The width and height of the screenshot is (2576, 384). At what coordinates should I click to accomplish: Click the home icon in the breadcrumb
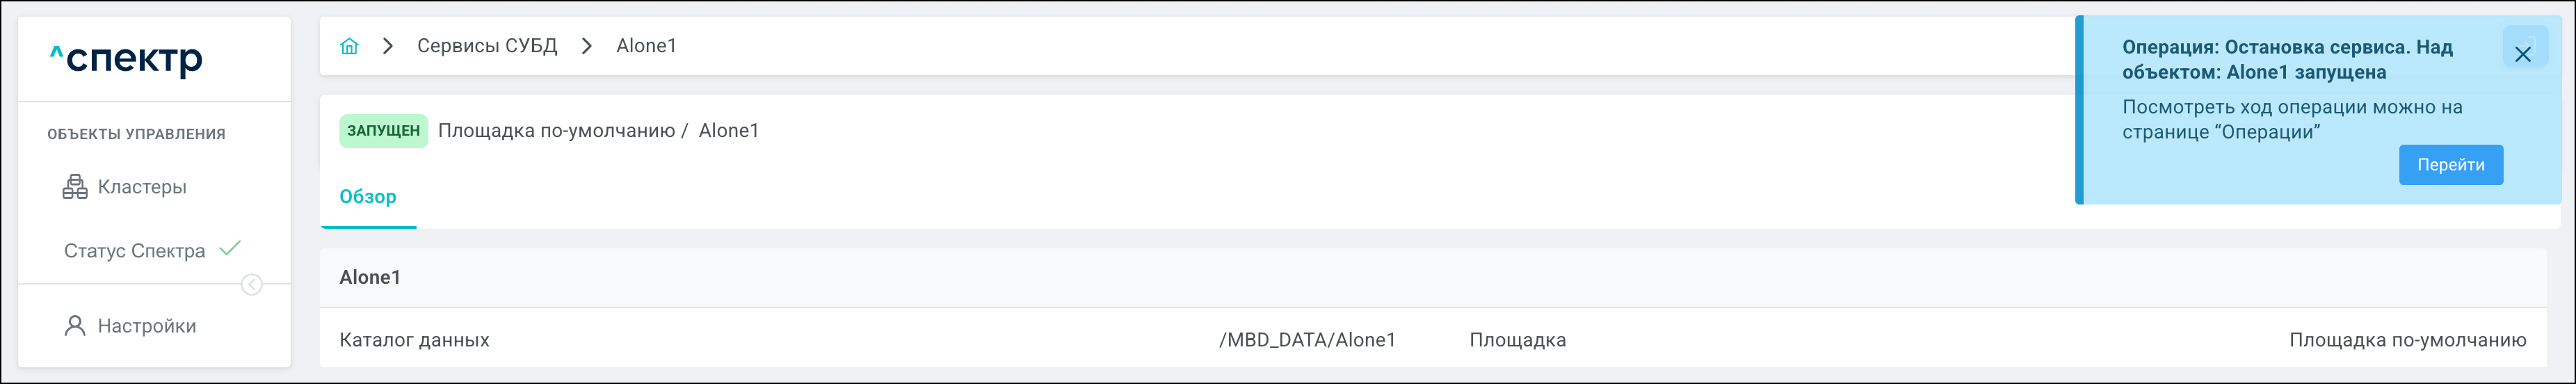pos(349,46)
